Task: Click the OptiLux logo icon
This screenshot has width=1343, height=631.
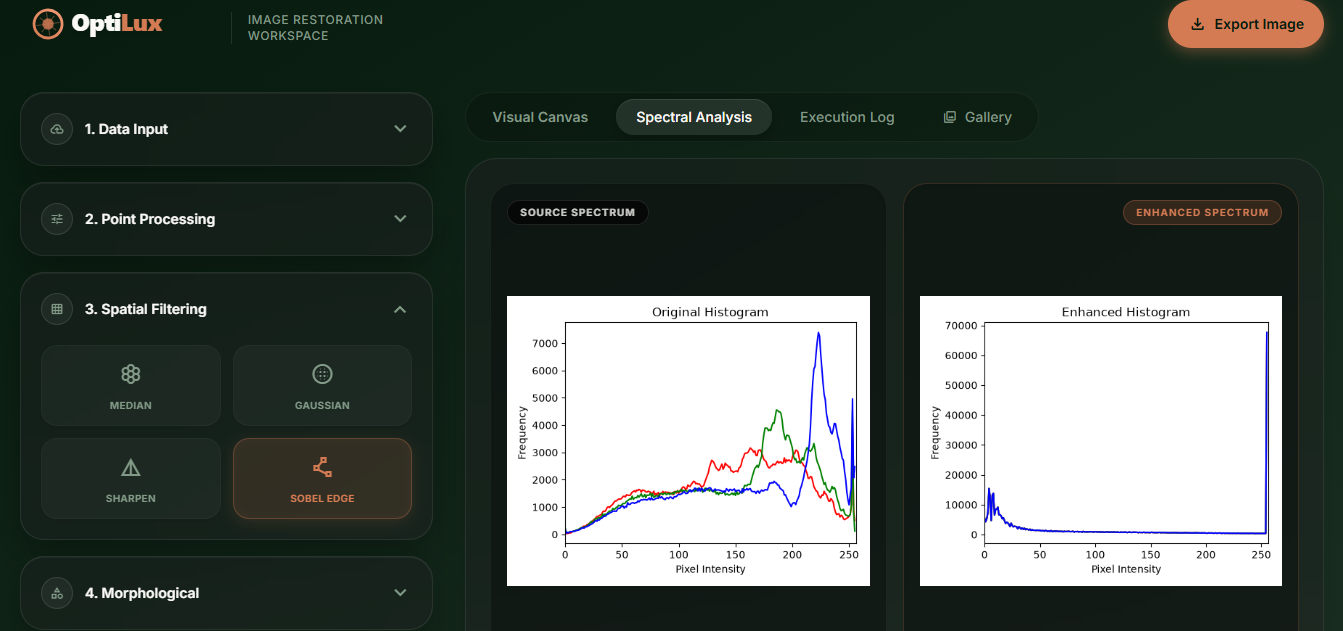Action: tap(47, 23)
